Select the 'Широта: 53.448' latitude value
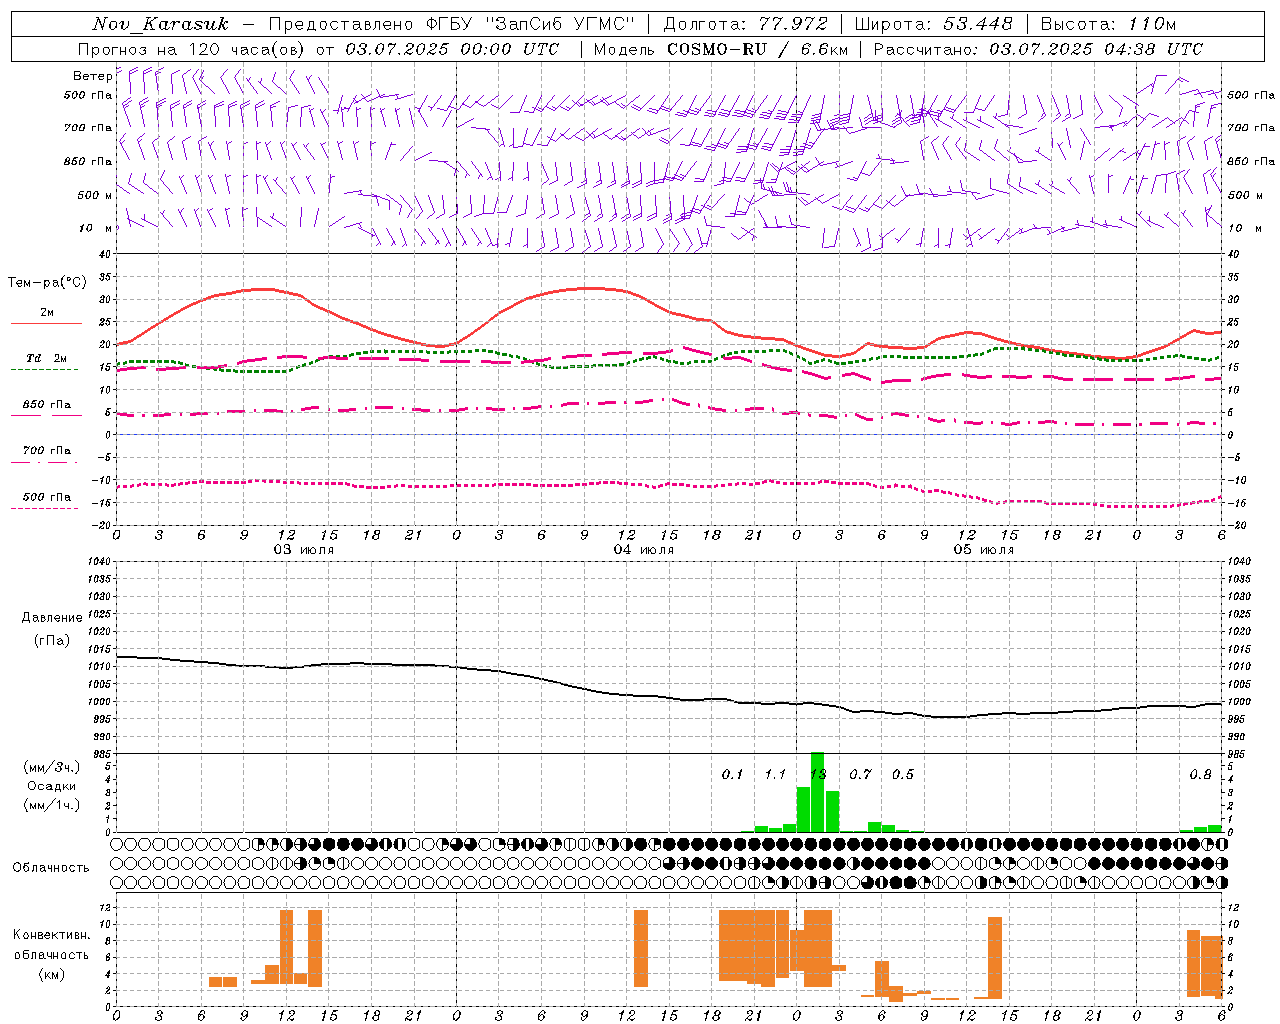The image size is (1280, 1024). click(934, 24)
